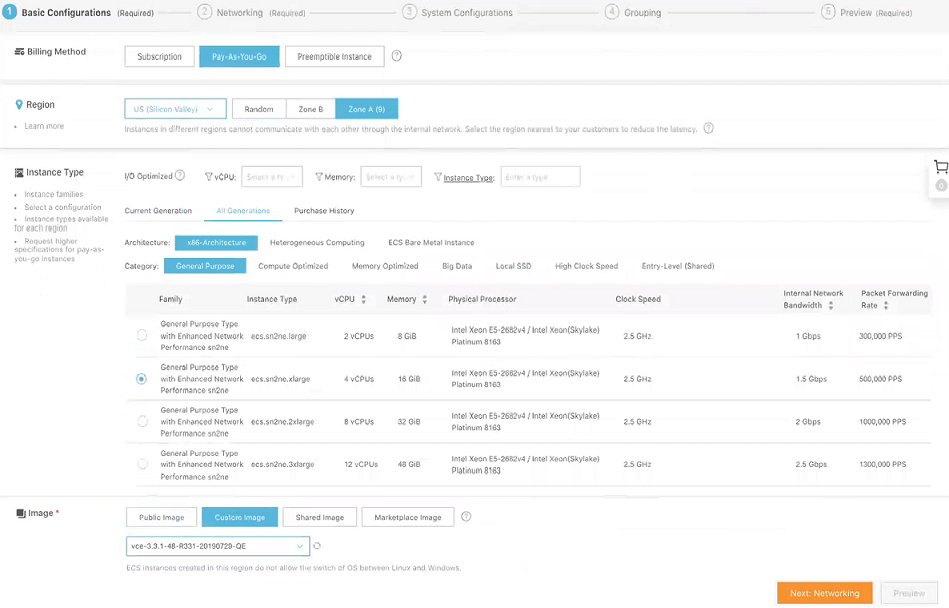The image size is (949, 608).
Task: Open the custom image version dropdown
Action: coord(217,546)
